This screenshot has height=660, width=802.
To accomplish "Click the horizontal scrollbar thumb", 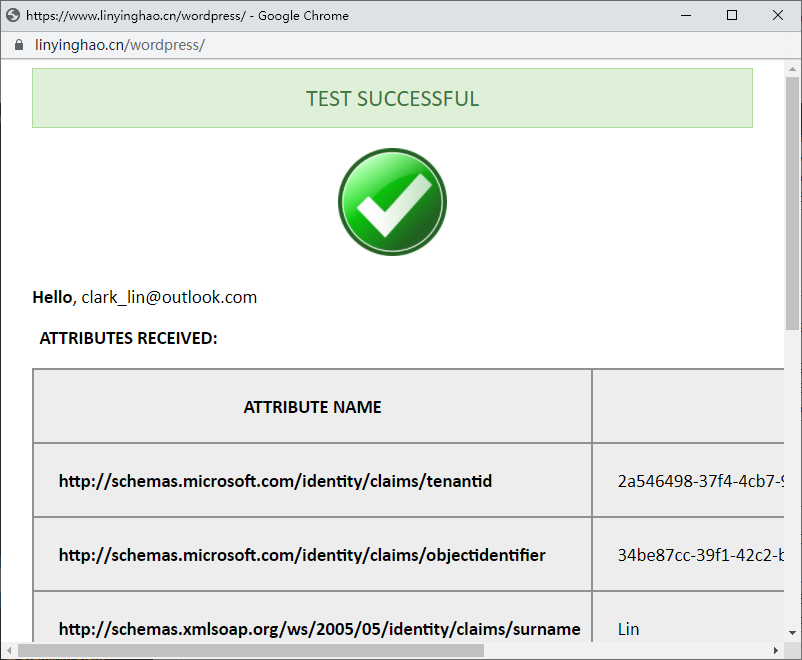I will point(250,651).
